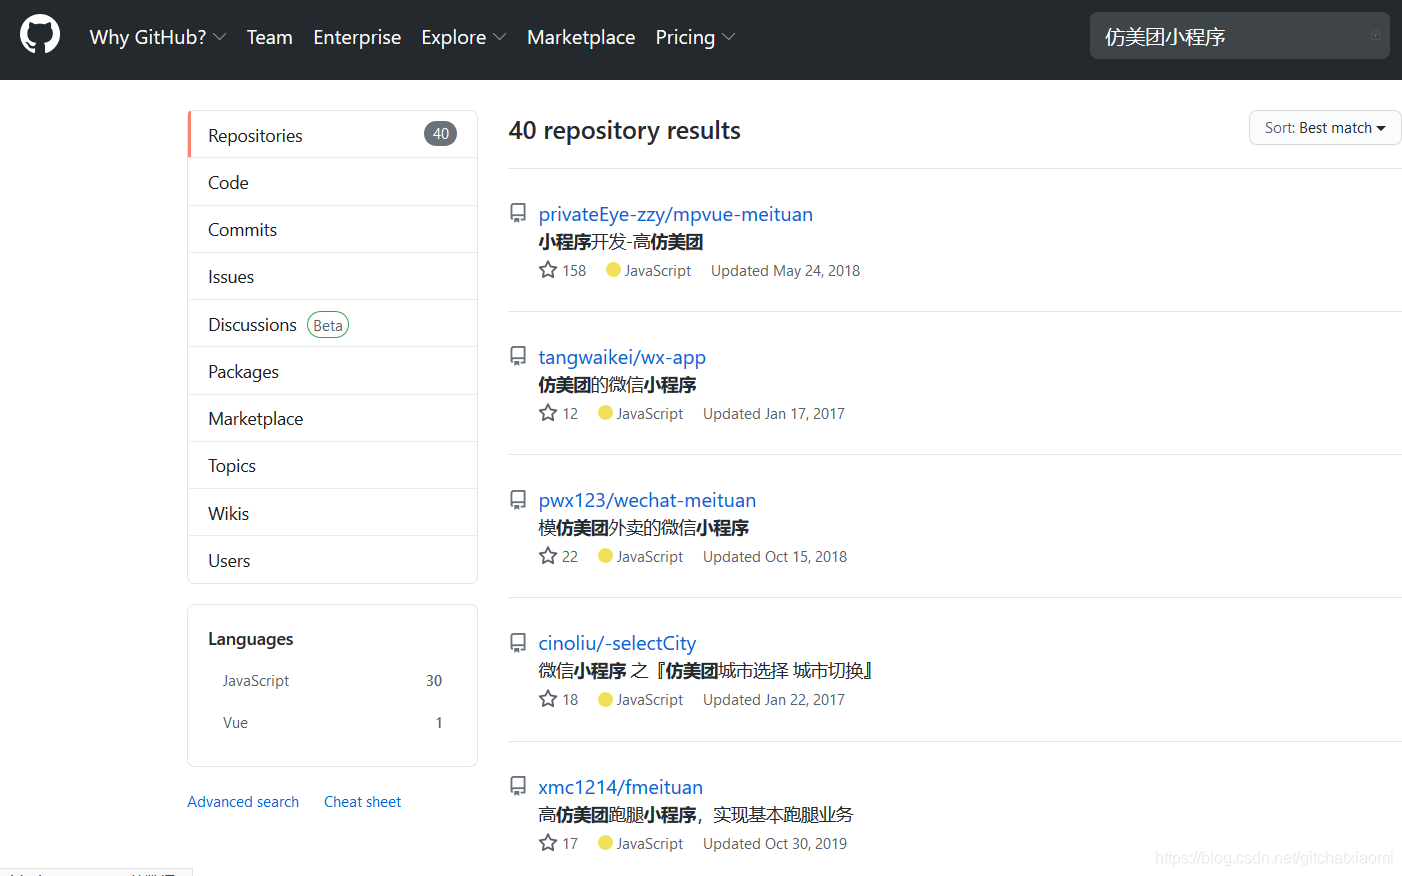Open Enterprise in the top navigation

coord(357,37)
